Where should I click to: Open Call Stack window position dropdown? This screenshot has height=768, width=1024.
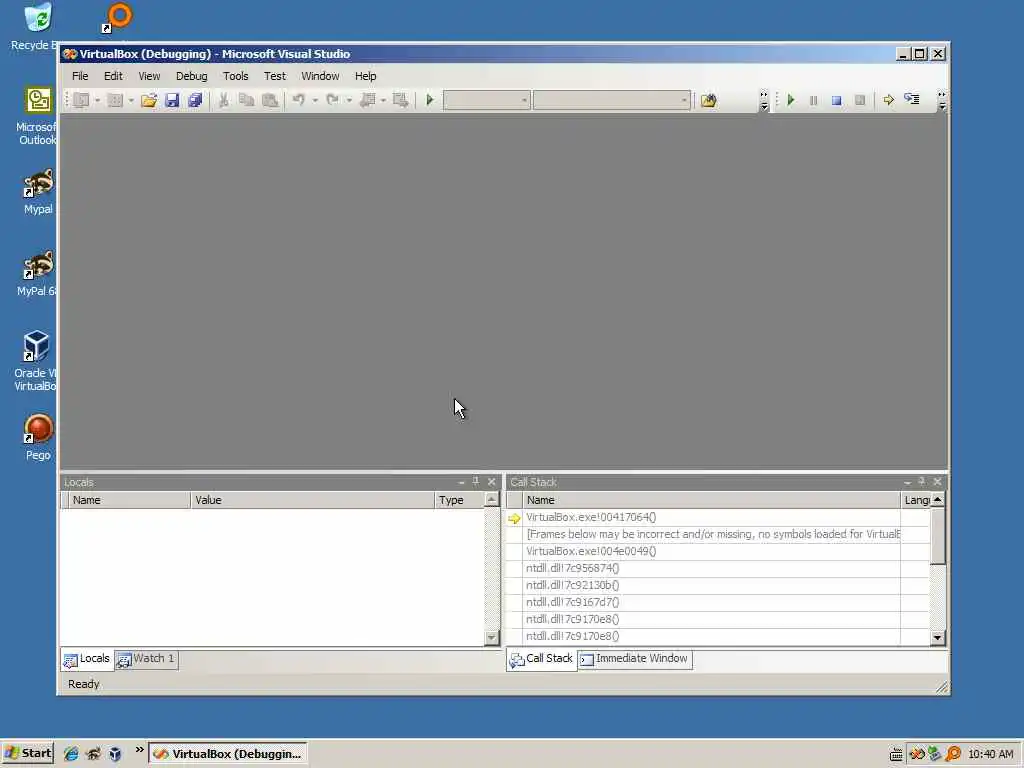click(x=907, y=482)
